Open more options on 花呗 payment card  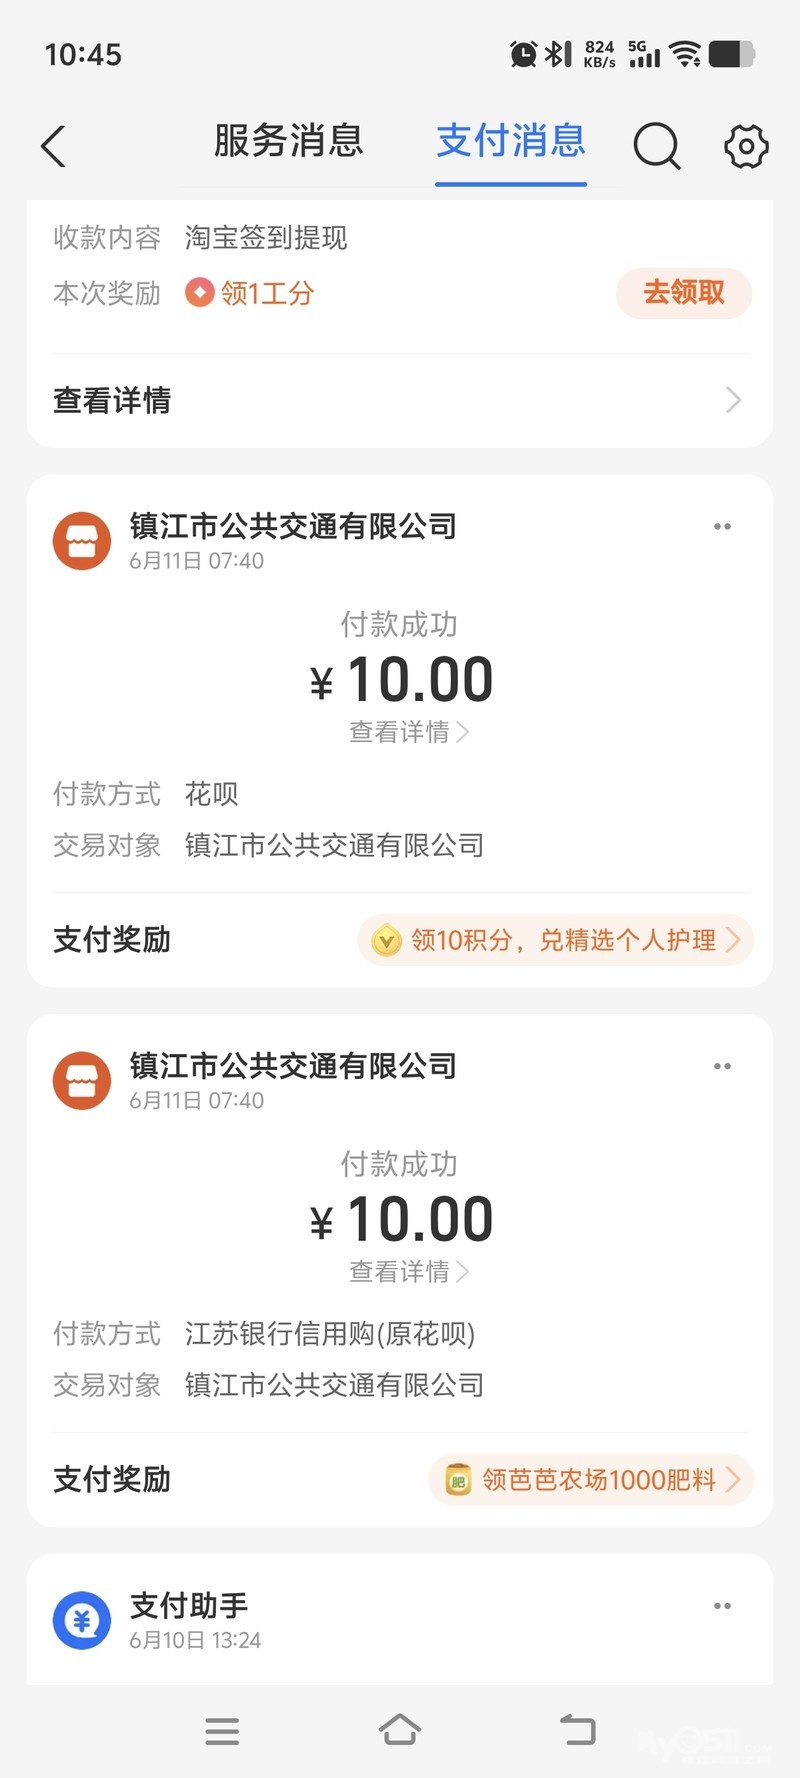pyautogui.click(x=722, y=527)
